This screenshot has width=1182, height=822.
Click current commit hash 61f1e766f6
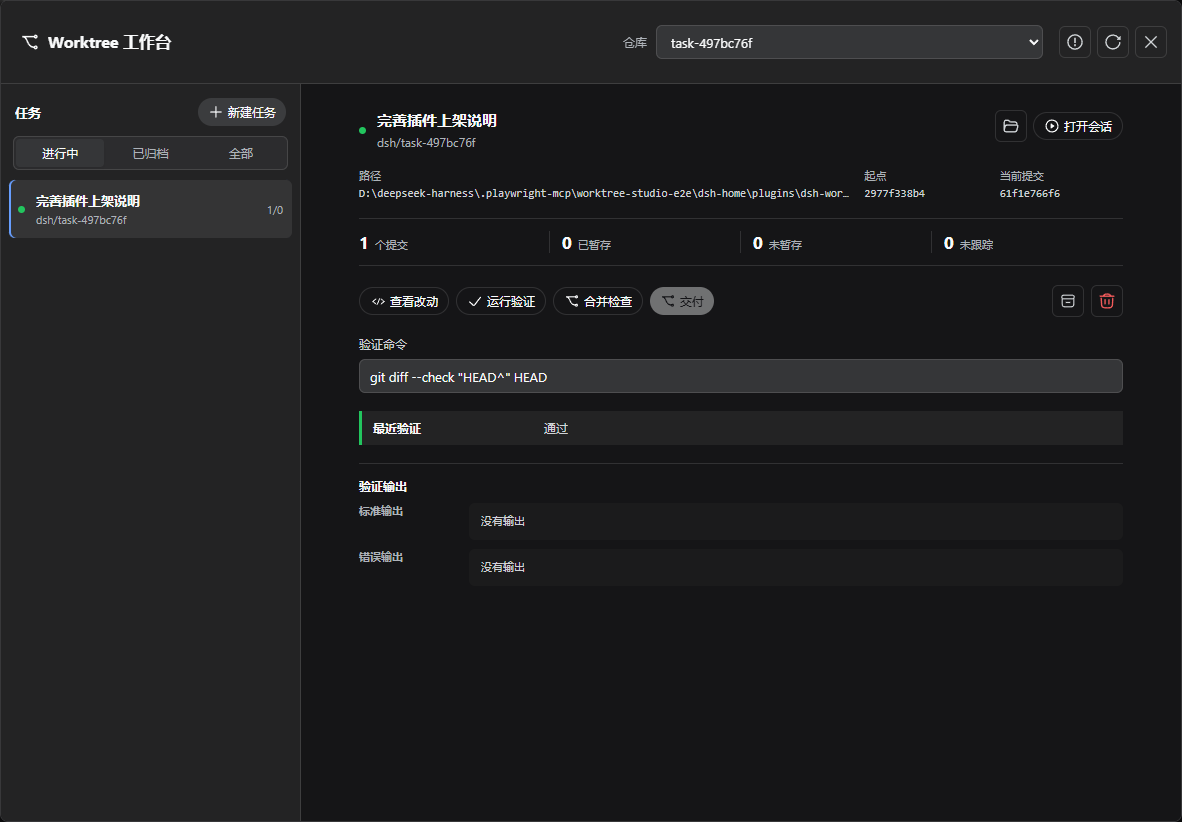(1030, 193)
